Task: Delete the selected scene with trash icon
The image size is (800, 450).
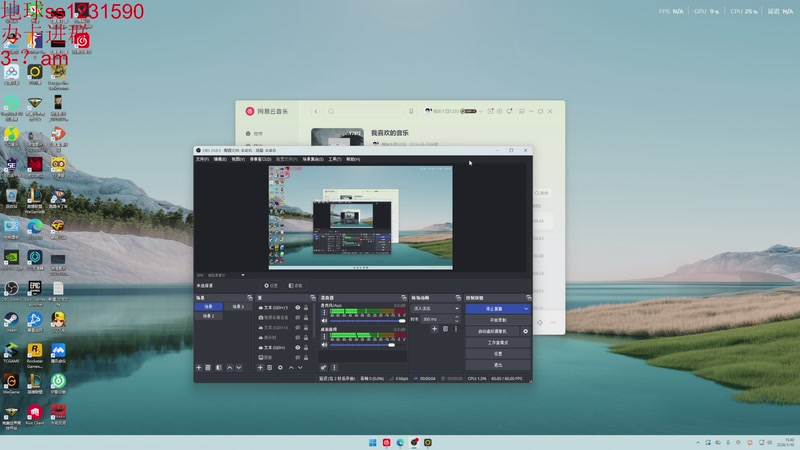Action: 208,368
